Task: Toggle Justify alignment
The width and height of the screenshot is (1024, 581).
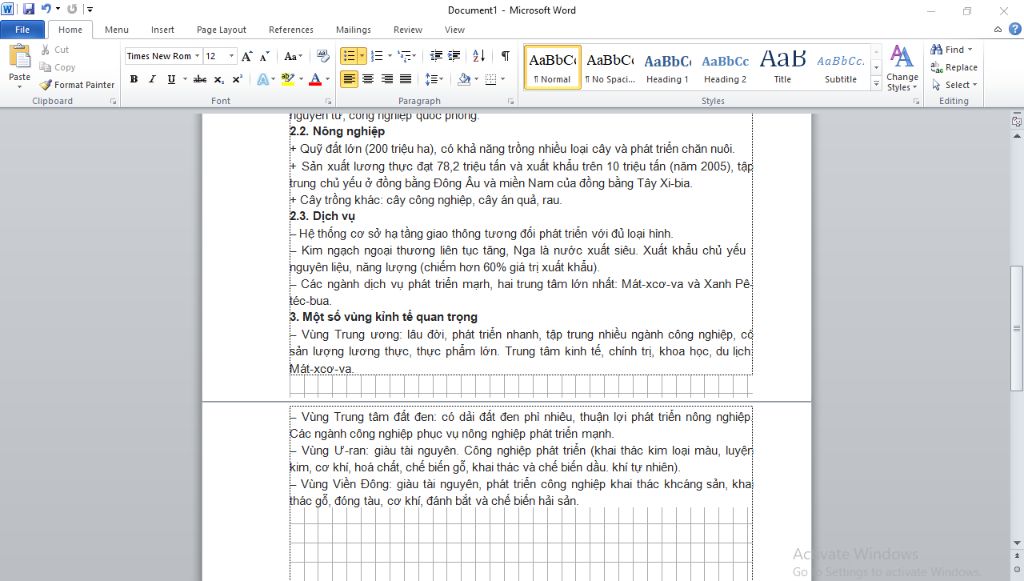Action: pos(406,79)
